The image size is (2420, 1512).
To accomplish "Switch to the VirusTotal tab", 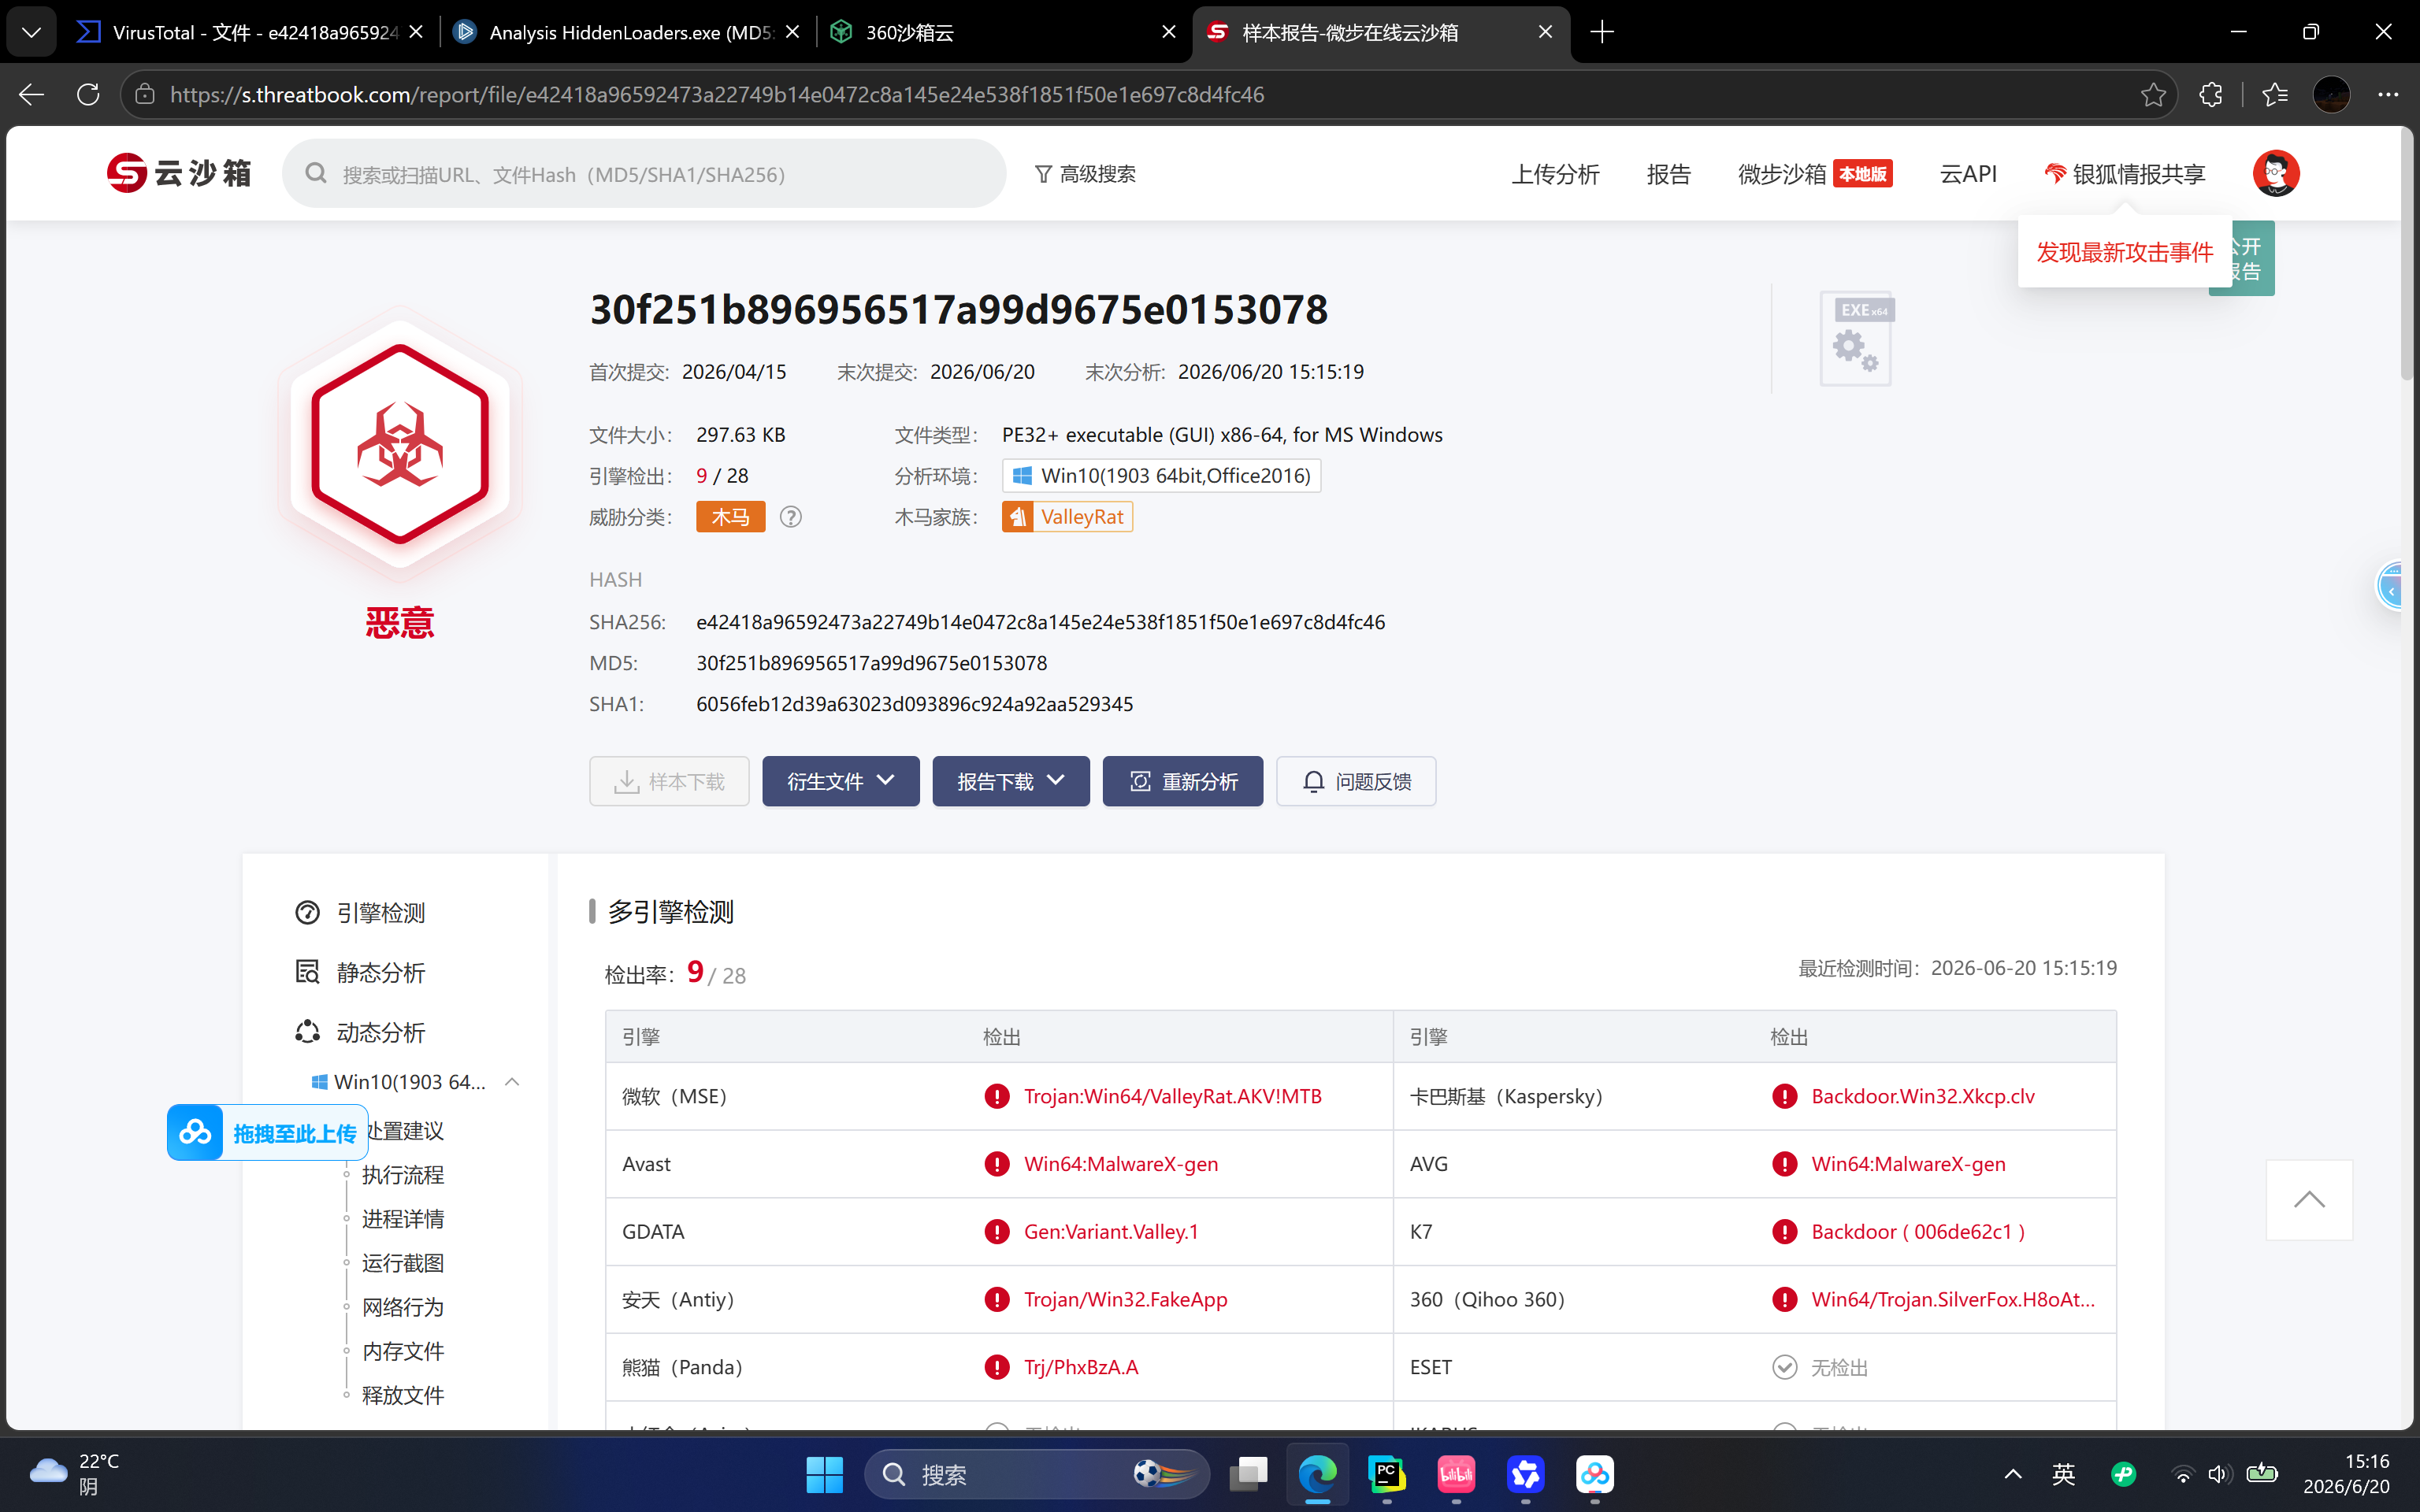I will [250, 32].
